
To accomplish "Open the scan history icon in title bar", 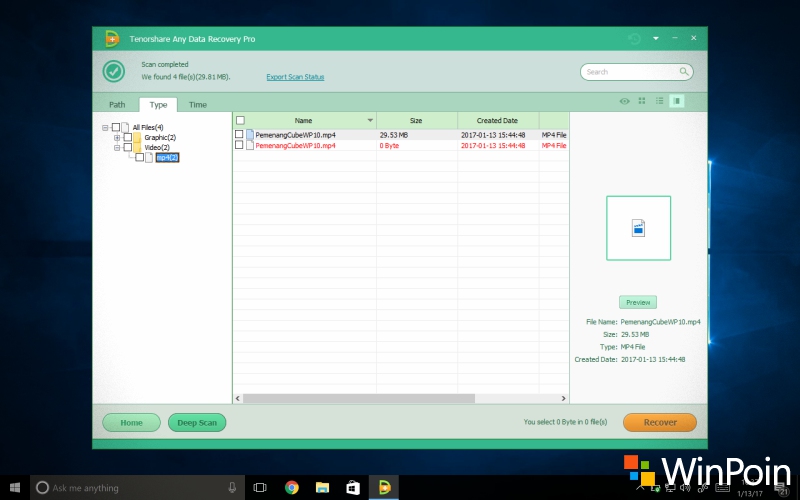I will pos(634,39).
